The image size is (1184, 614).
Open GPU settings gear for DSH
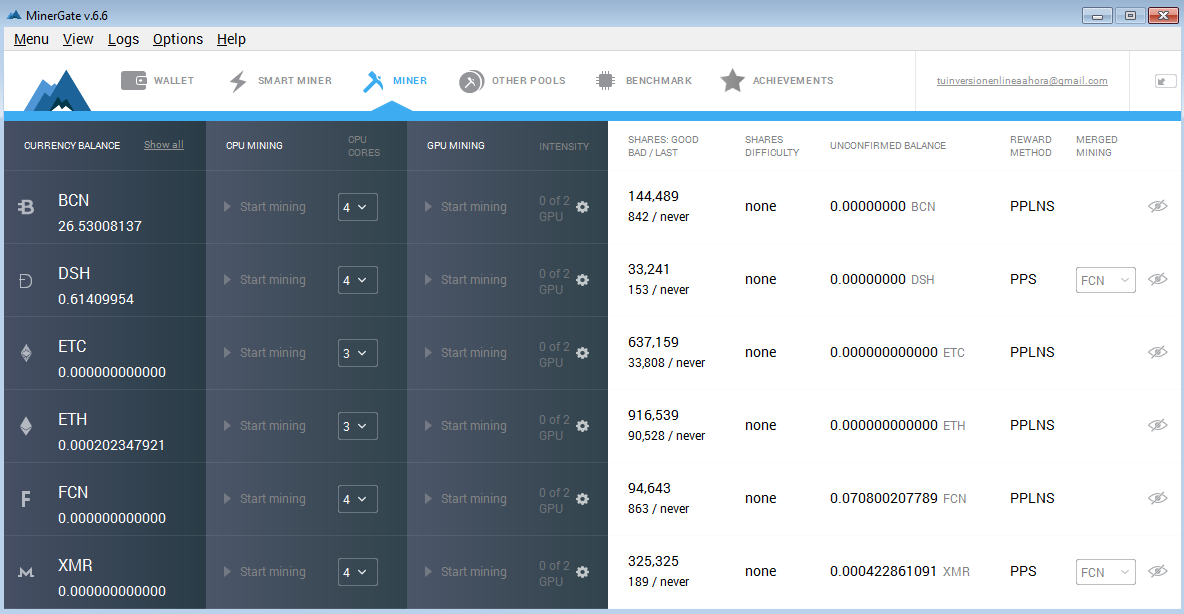pyautogui.click(x=582, y=280)
